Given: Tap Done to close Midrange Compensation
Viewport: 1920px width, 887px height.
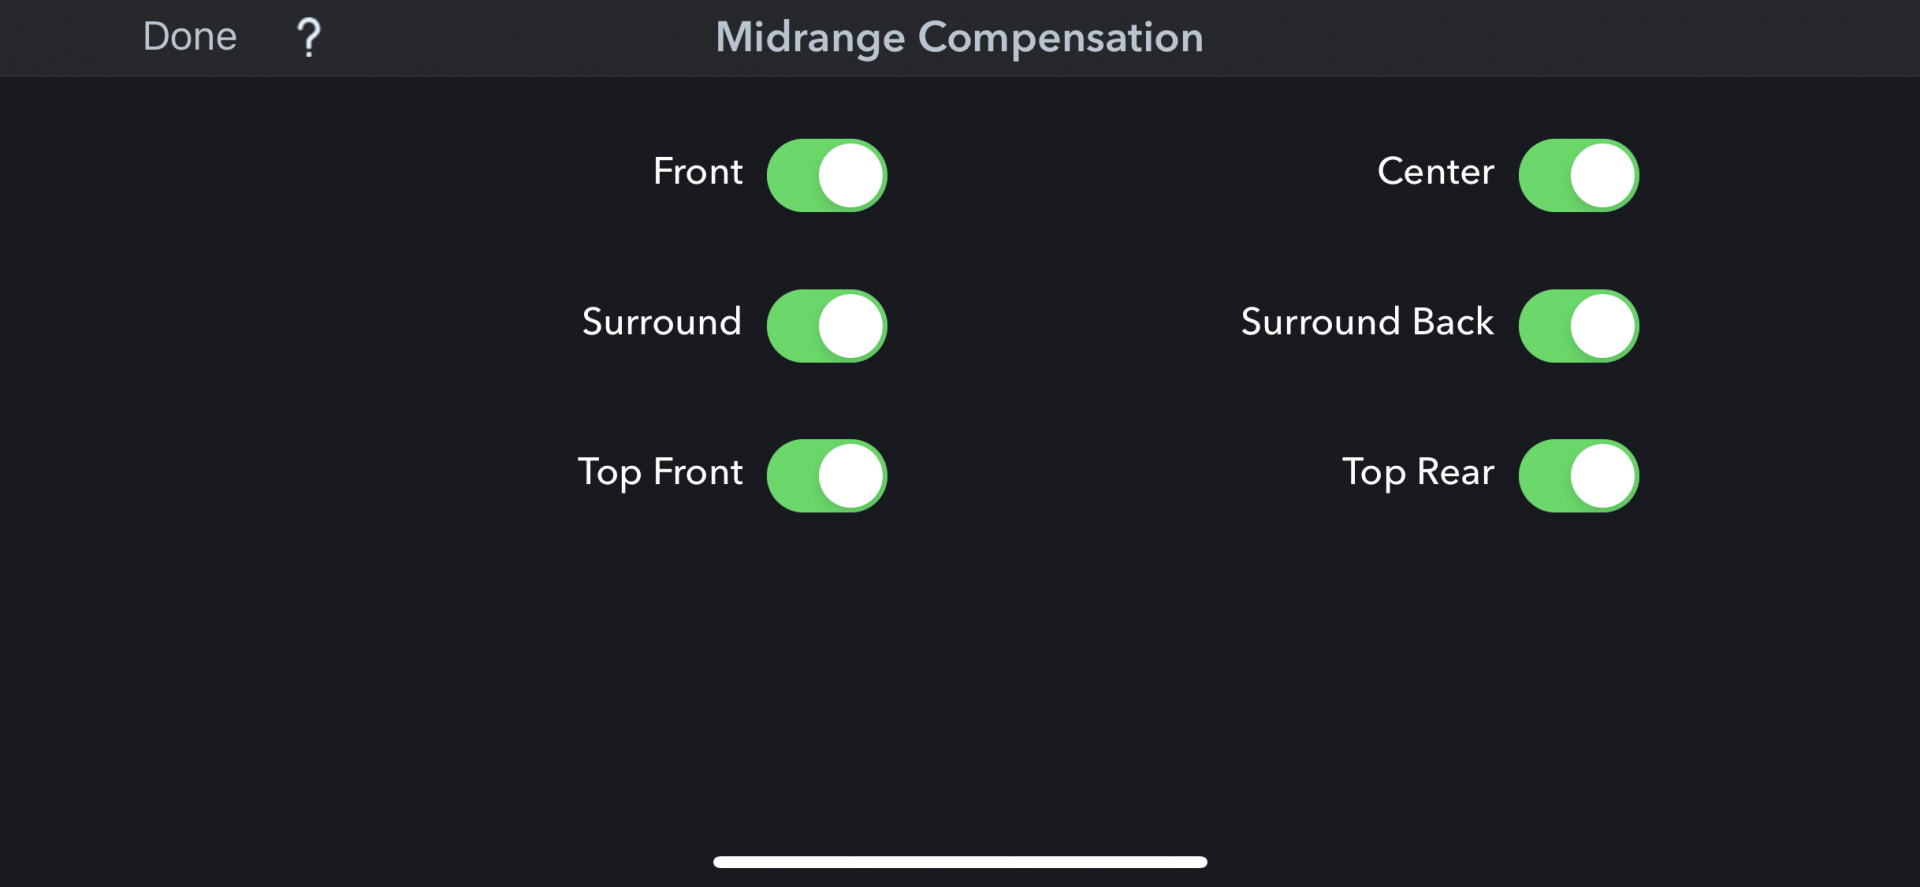Looking at the screenshot, I should pyautogui.click(x=190, y=37).
